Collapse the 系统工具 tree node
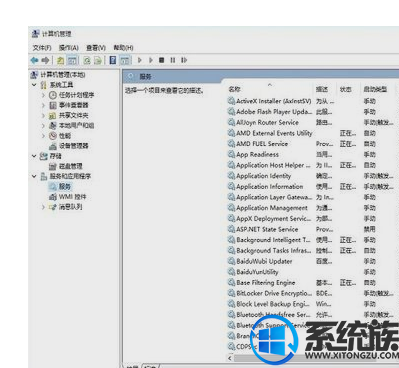This screenshot has width=399, height=368. pos(34,85)
